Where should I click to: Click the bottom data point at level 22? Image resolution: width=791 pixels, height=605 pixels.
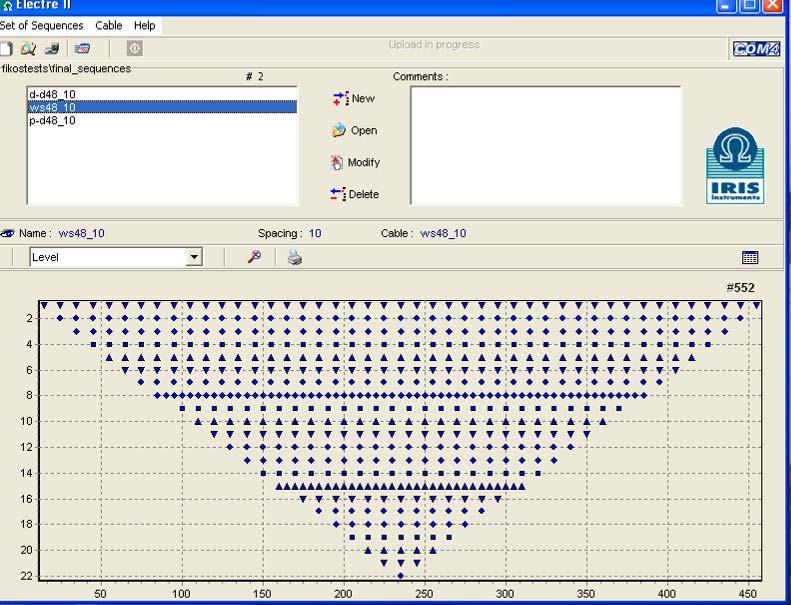401,576
